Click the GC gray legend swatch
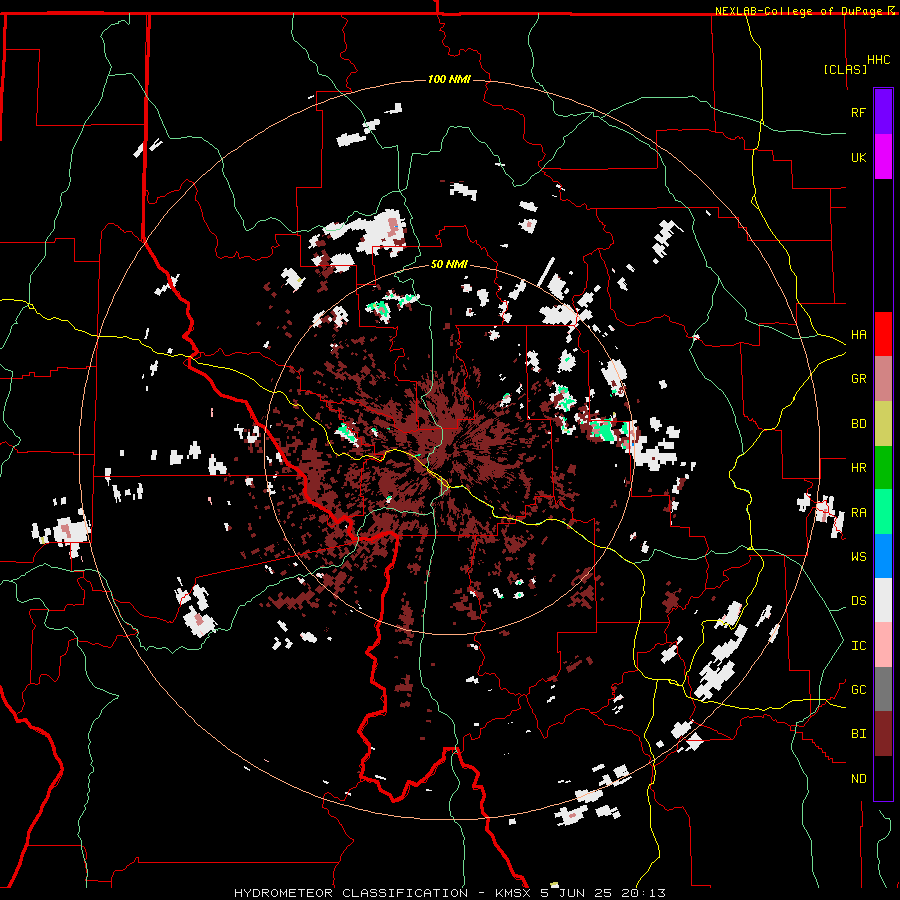The height and width of the screenshot is (900, 900). tap(883, 689)
